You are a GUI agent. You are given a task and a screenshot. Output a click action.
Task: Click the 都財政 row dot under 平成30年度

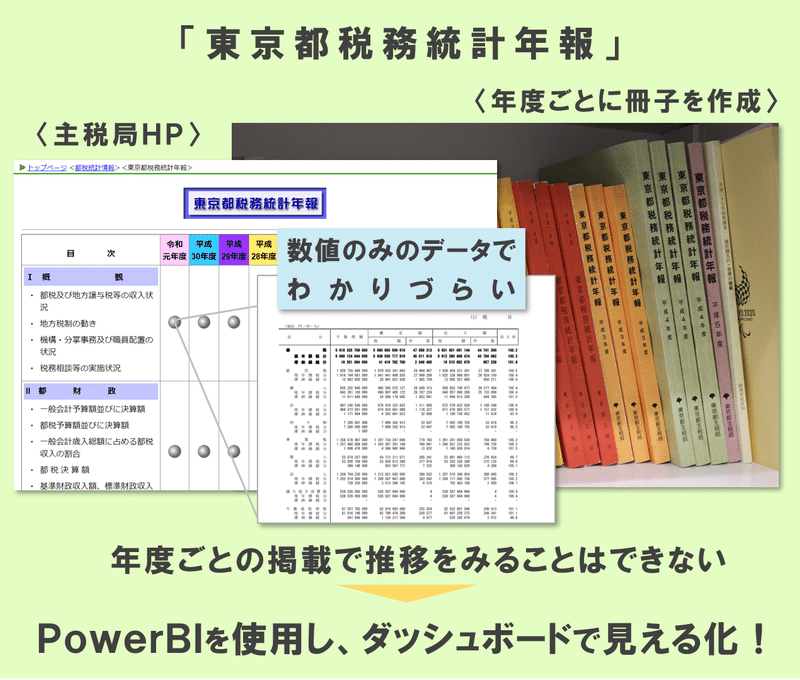pyautogui.click(x=204, y=451)
